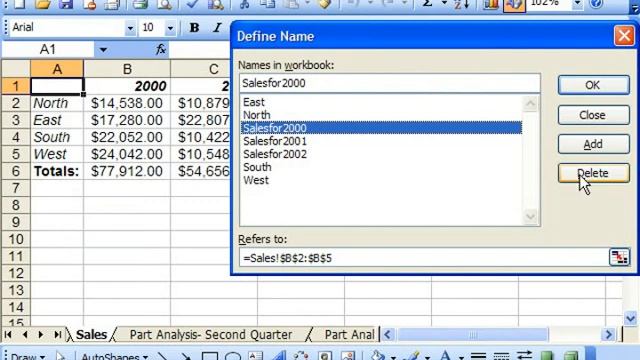Screen dimensions: 640x360
Task: Insert Clip Art from Drawing toolbar
Action: click(x=325, y=356)
